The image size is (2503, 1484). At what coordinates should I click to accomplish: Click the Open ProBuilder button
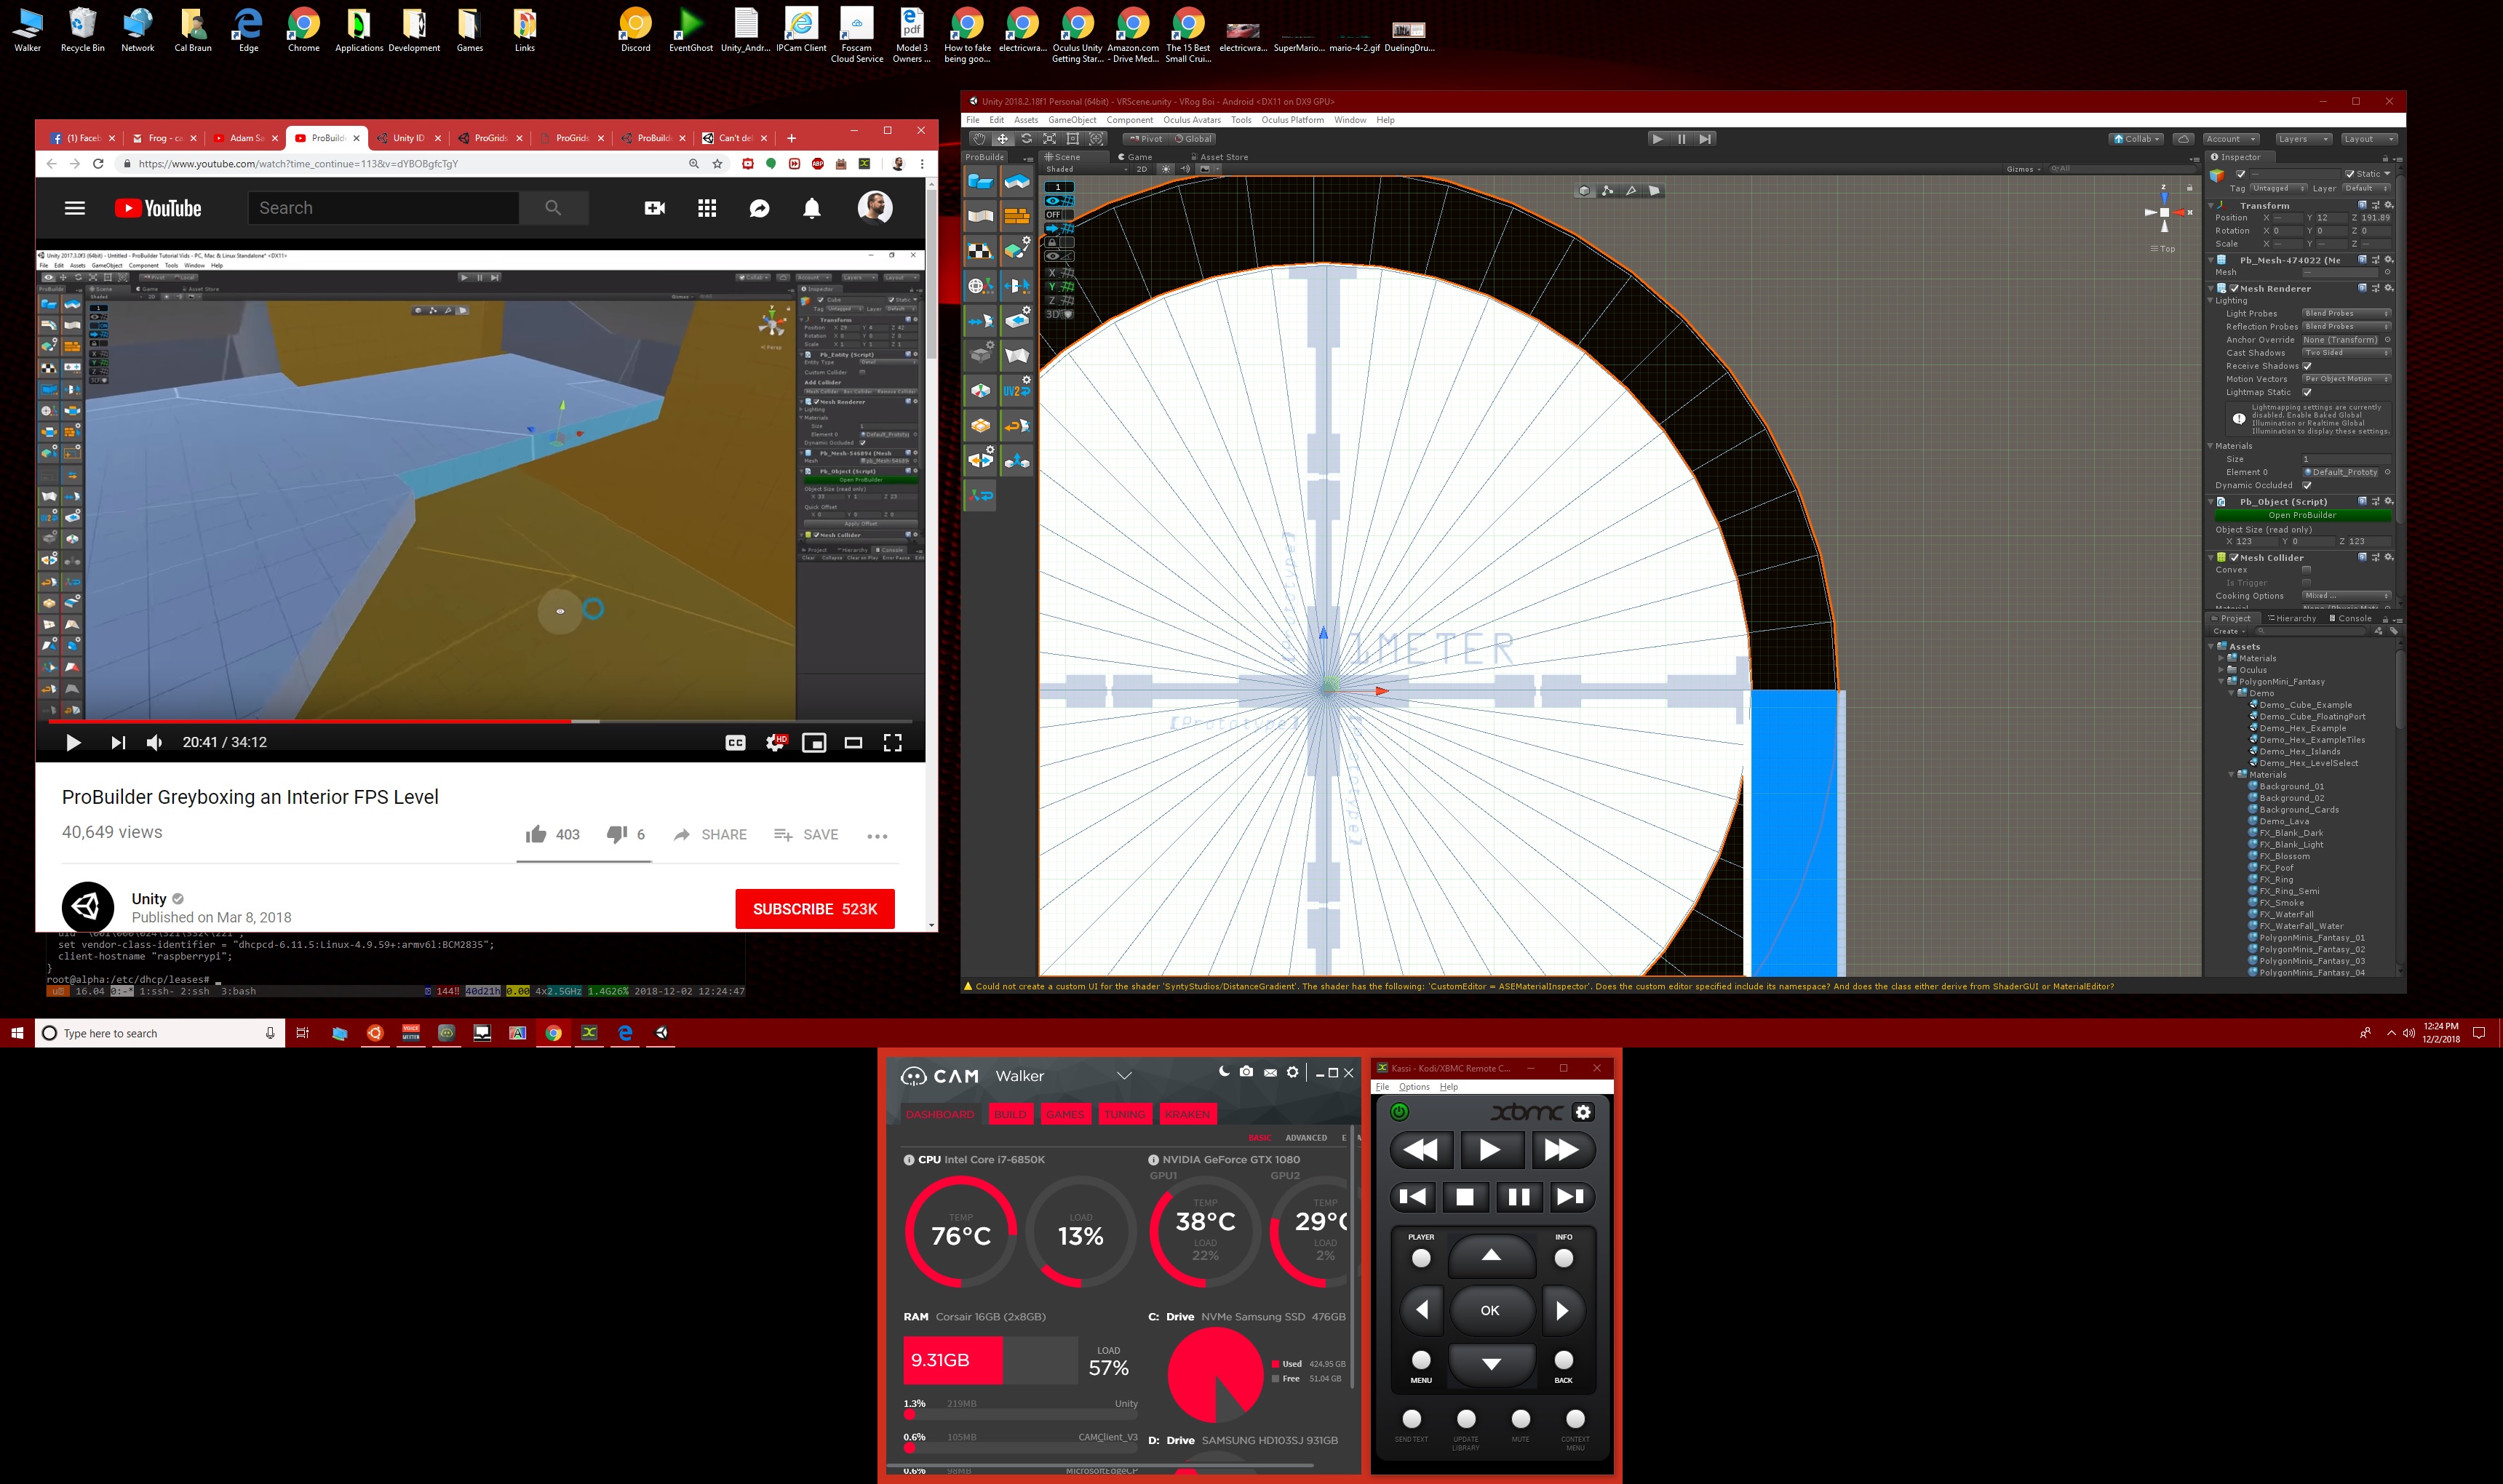pyautogui.click(x=2302, y=515)
